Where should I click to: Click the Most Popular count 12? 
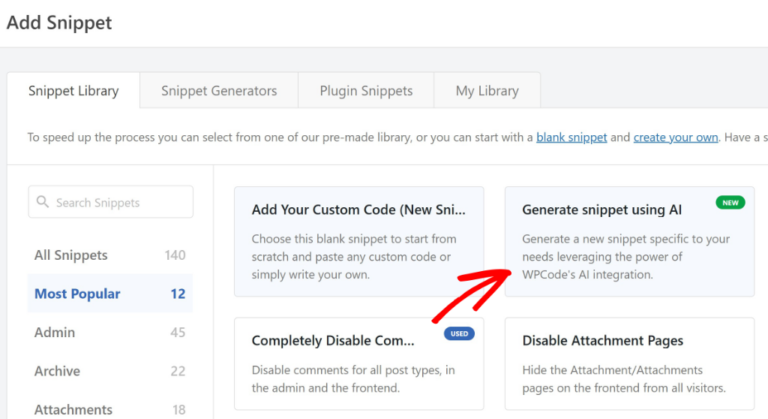[178, 294]
